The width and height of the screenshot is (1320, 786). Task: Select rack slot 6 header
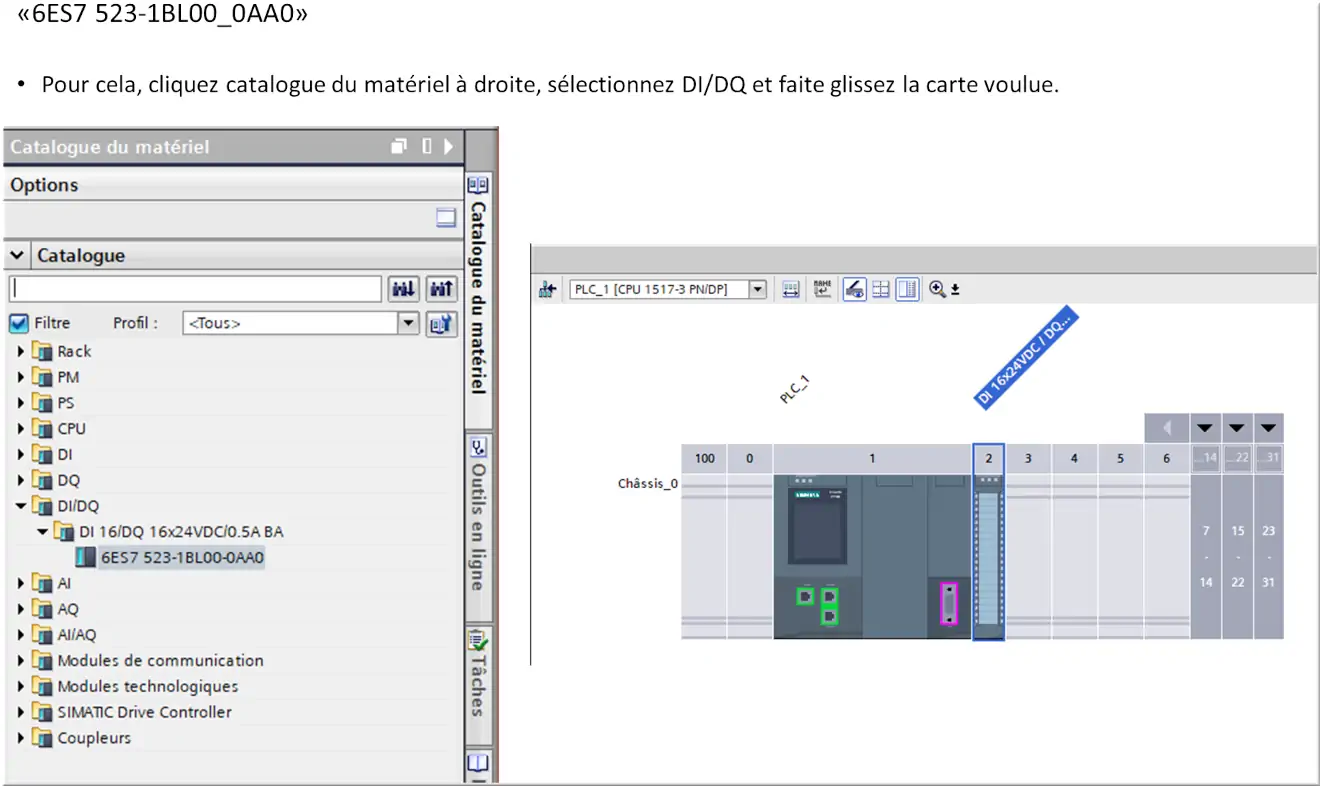(x=1166, y=459)
